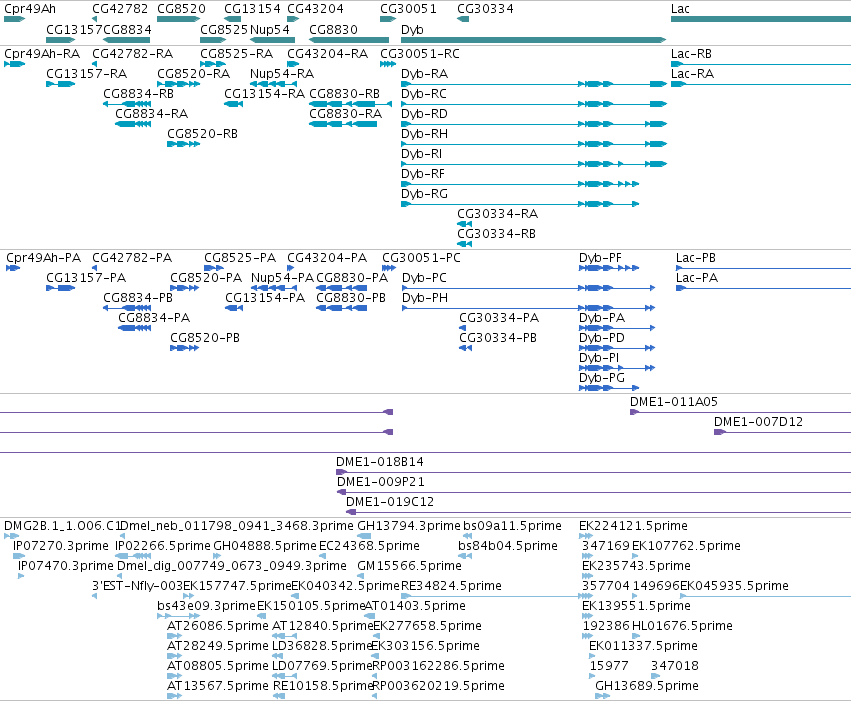Select the CG42782 gene label

(x=120, y=9)
